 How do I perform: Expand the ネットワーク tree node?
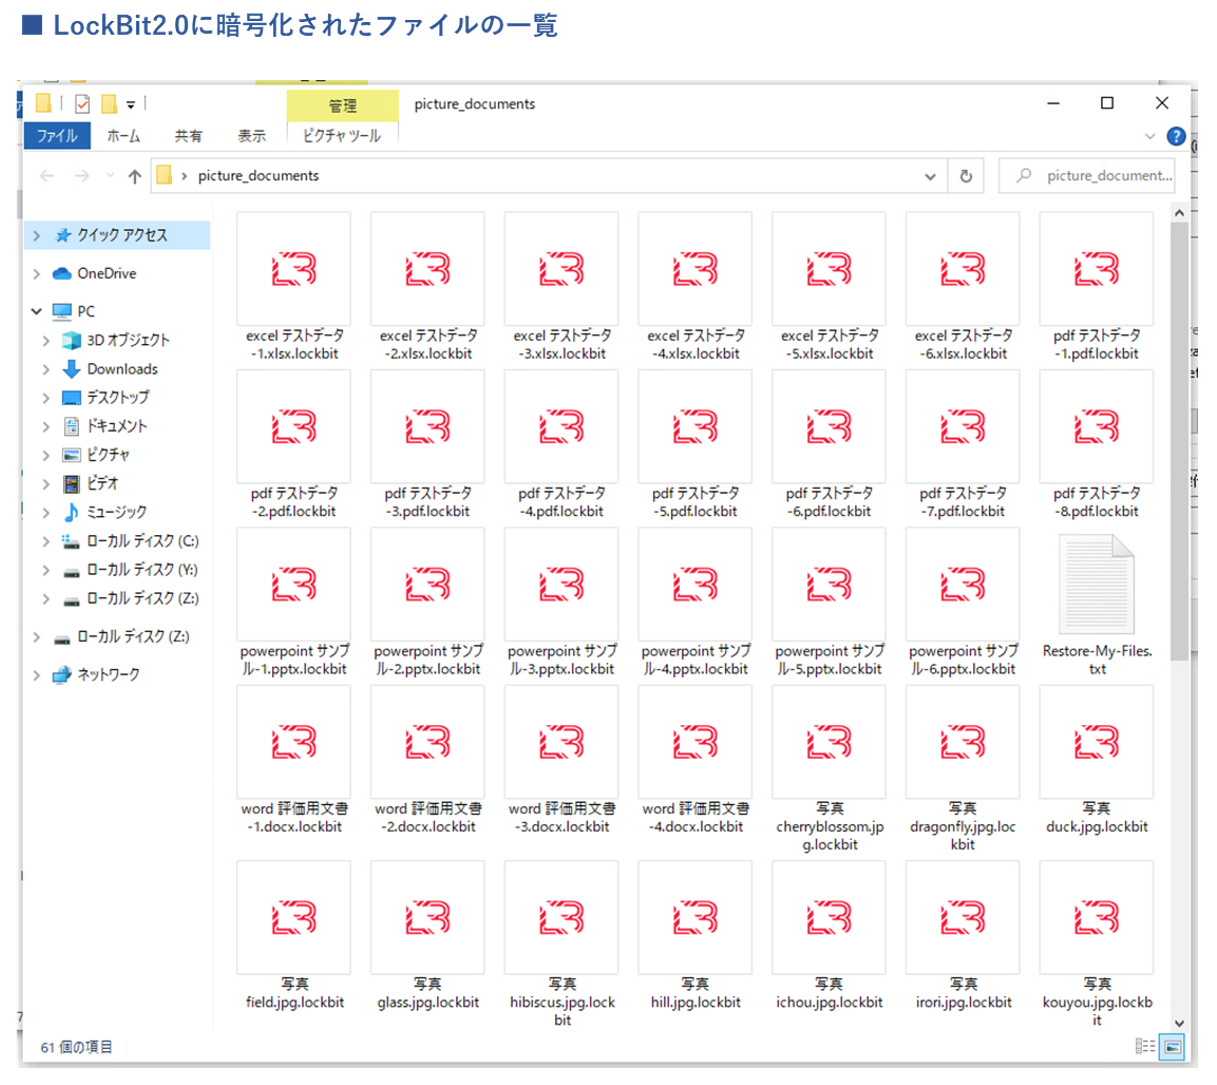click(x=37, y=675)
